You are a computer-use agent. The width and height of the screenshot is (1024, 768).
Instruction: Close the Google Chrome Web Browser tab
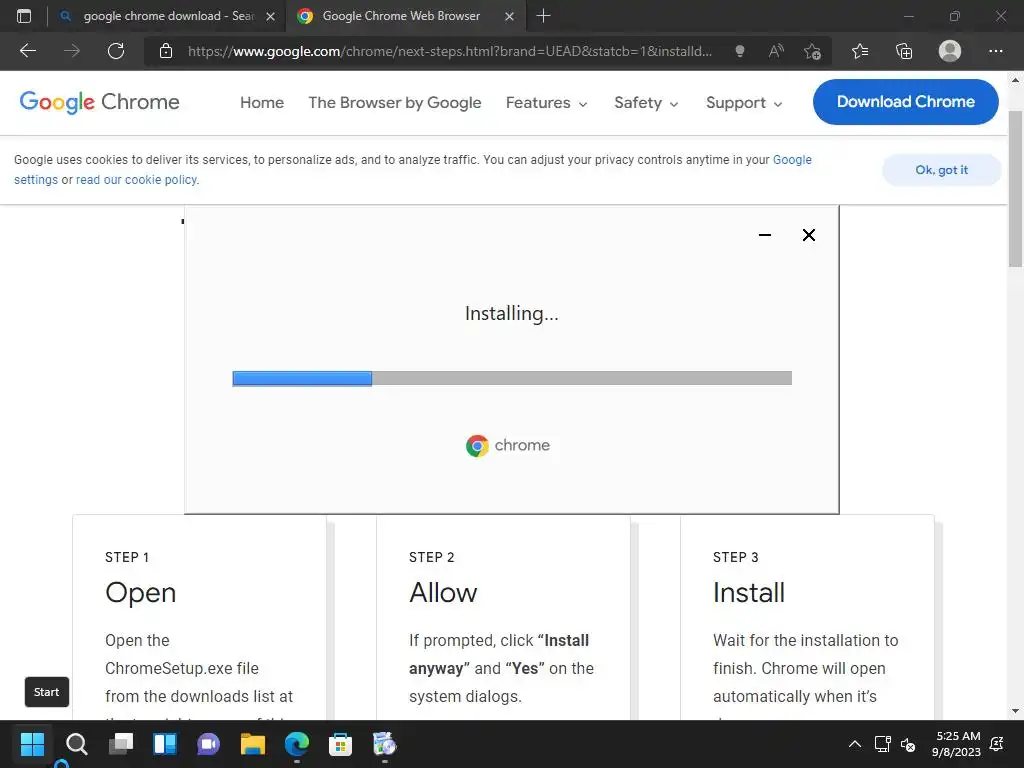[x=510, y=16]
